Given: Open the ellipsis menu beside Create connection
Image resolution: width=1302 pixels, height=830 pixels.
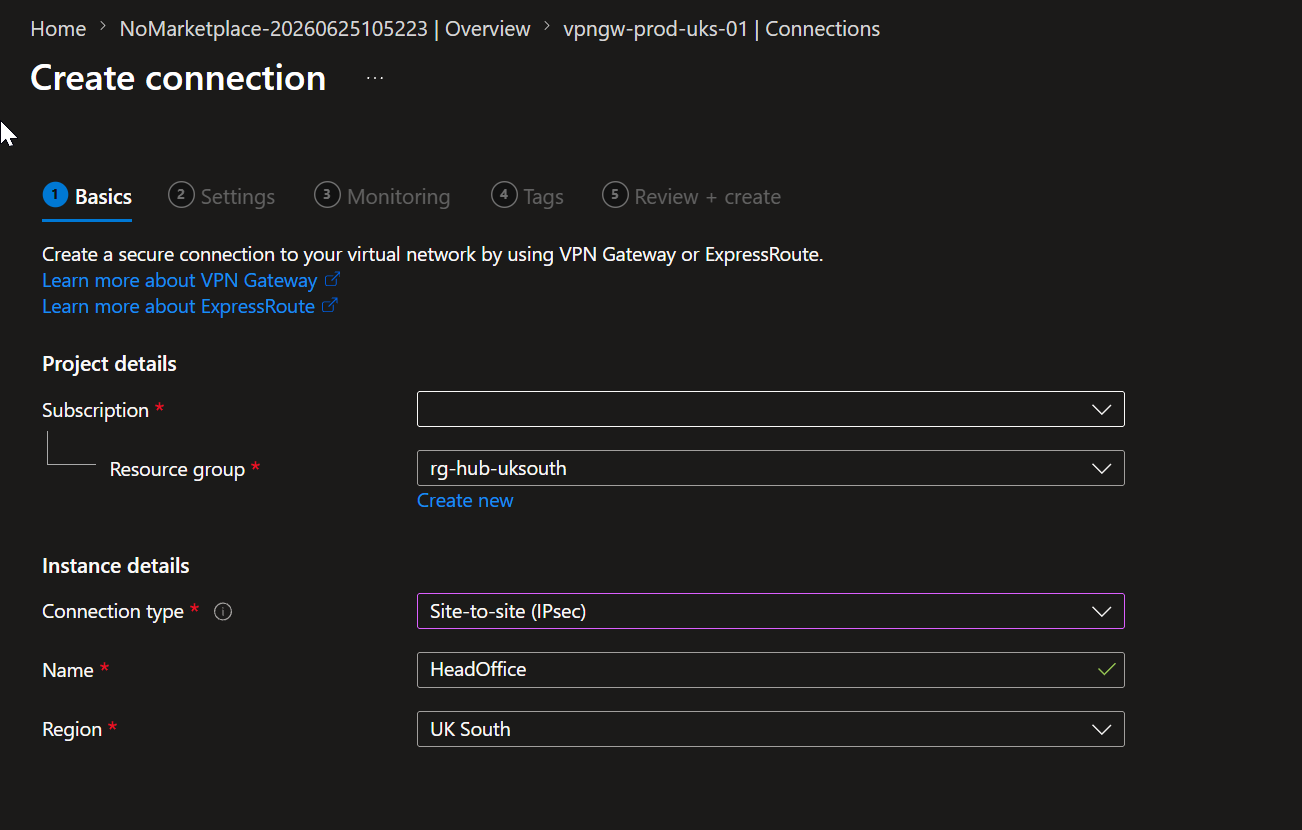Looking at the screenshot, I should point(375,78).
